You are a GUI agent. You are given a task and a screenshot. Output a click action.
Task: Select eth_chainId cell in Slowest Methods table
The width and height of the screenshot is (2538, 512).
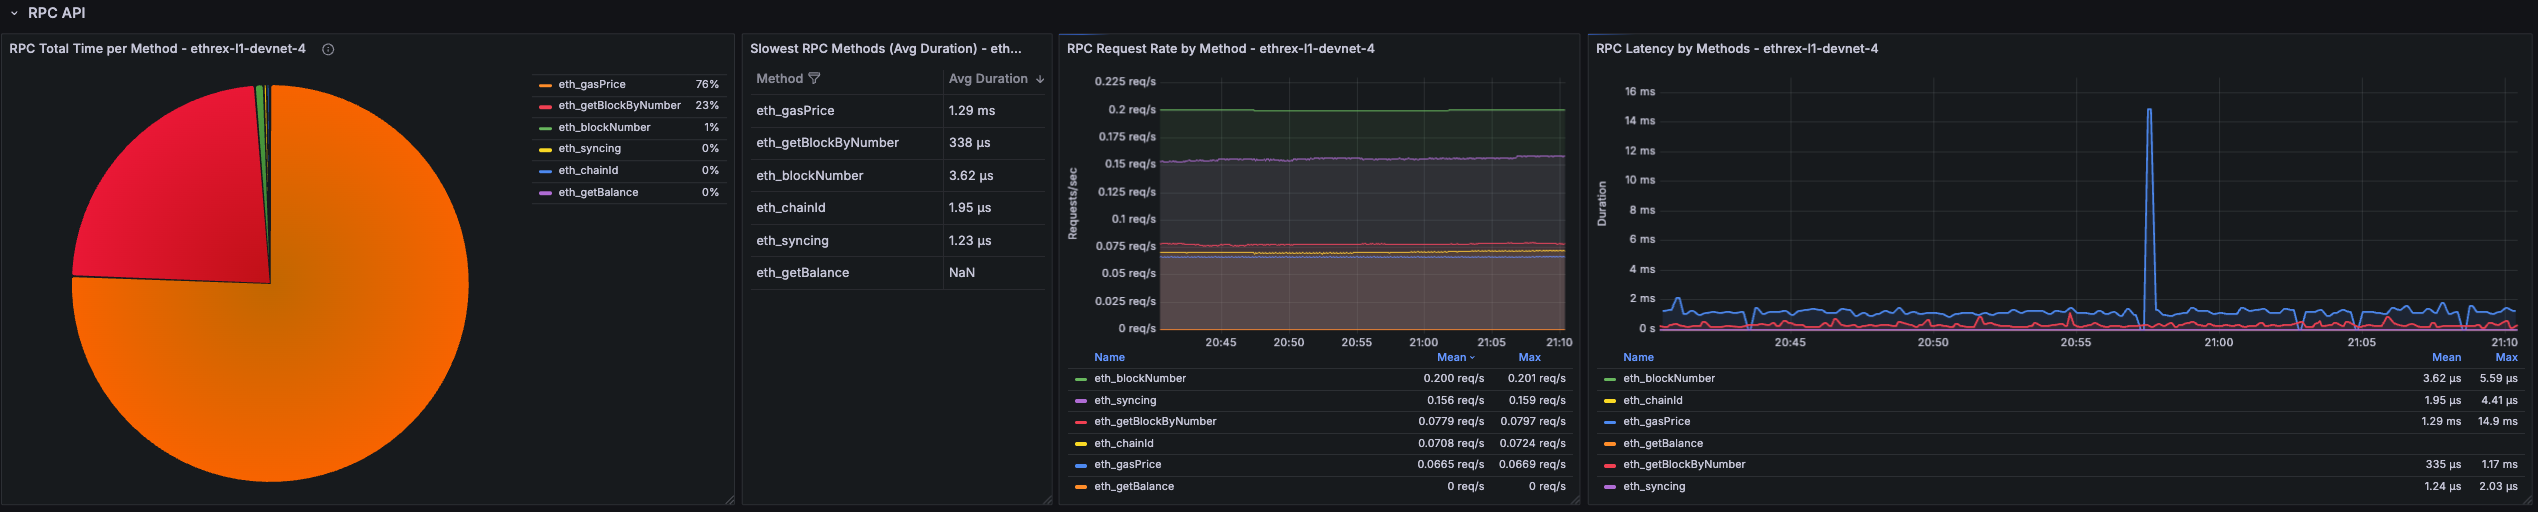click(x=846, y=208)
